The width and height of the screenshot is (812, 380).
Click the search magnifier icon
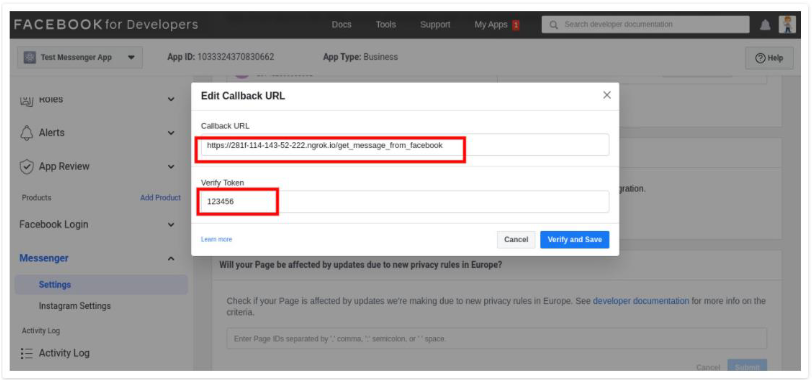click(x=554, y=25)
